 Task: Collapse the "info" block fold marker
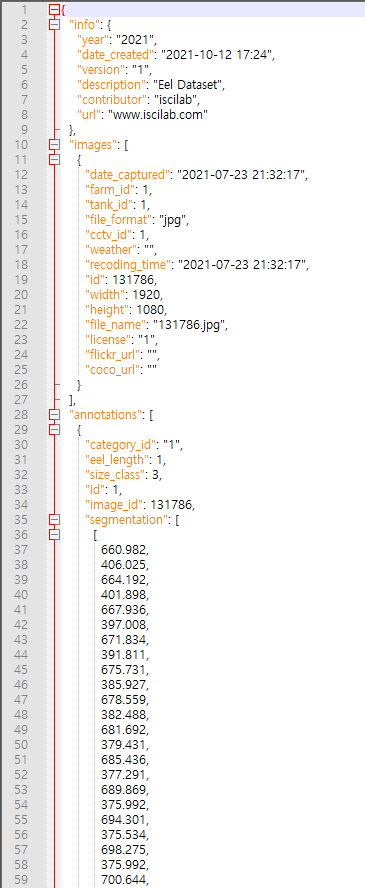tap(54, 24)
